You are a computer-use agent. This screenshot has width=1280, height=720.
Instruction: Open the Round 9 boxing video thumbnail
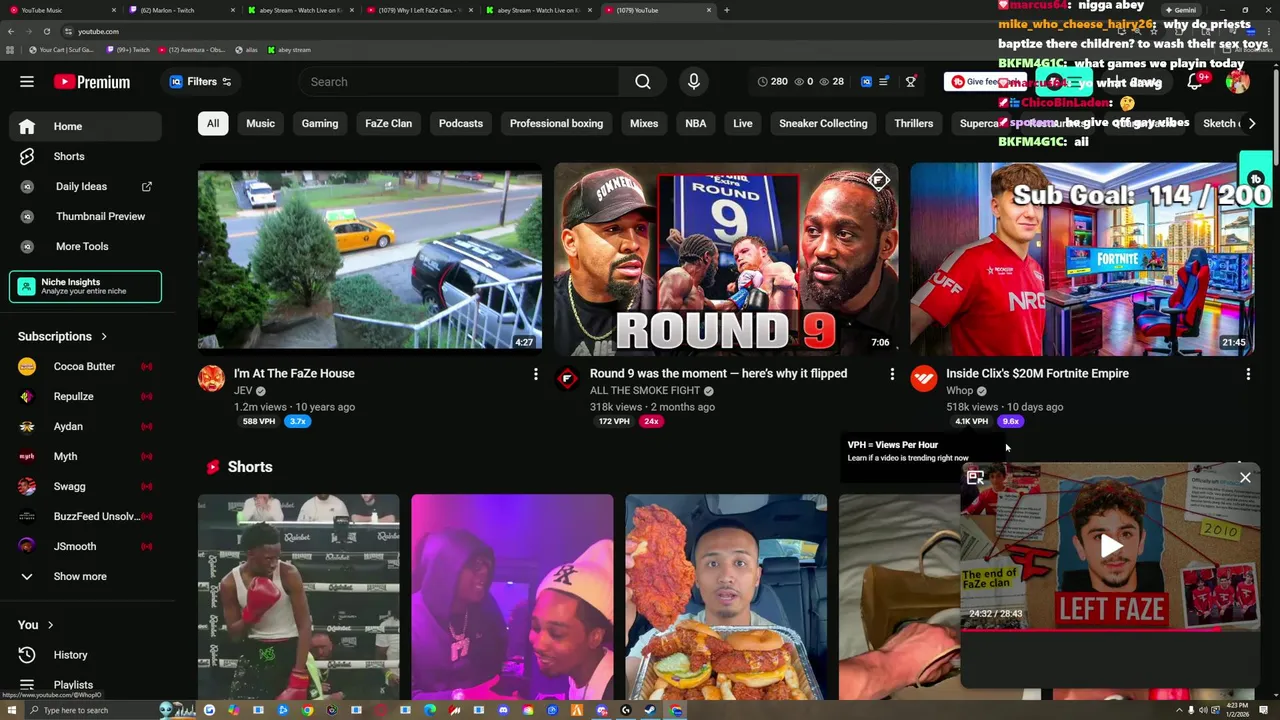tap(726, 259)
